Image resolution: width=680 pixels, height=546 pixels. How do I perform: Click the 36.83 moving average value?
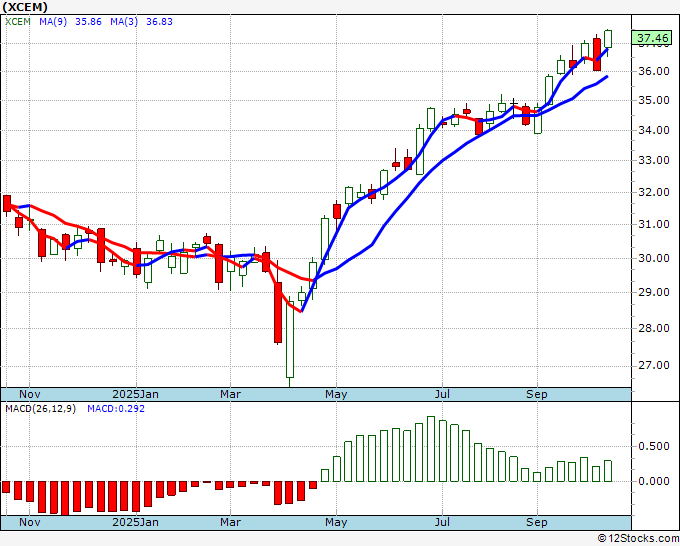tap(160, 21)
